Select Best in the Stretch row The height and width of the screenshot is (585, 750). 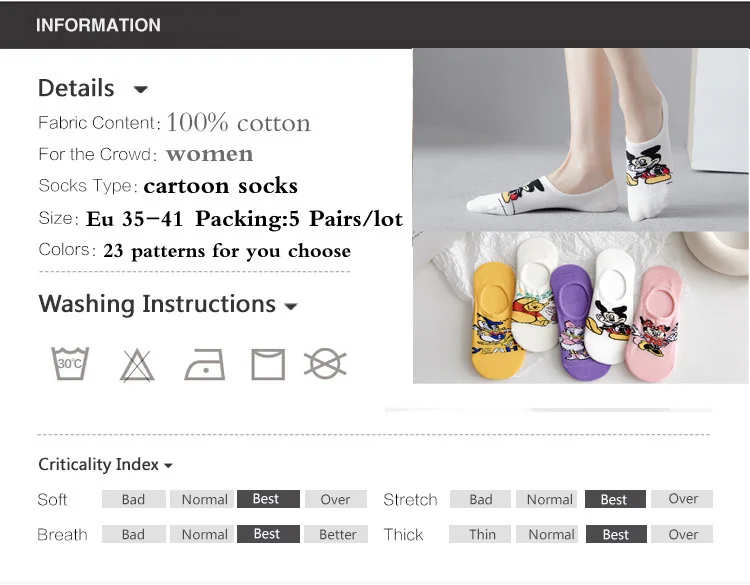coord(615,499)
